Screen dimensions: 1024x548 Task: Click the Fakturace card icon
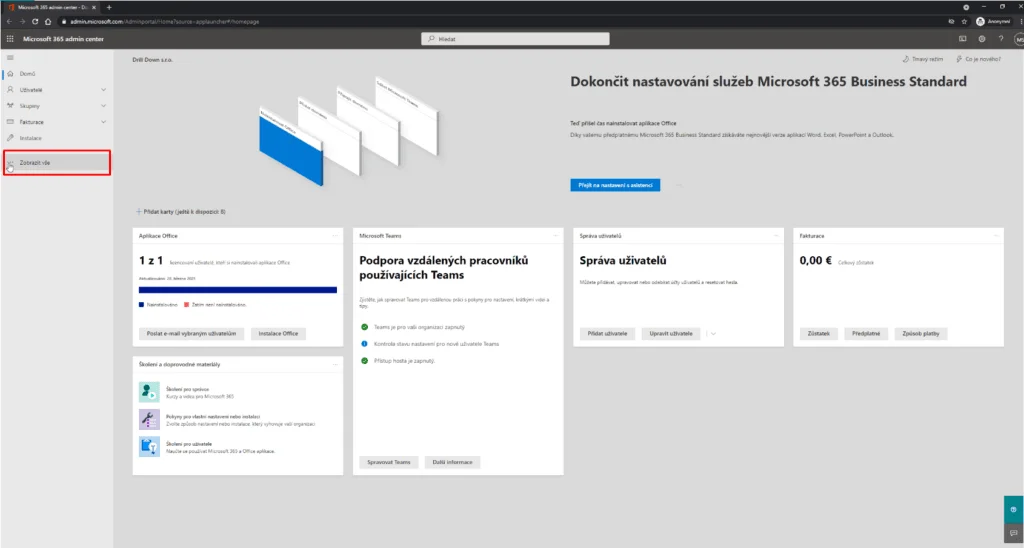[10, 122]
